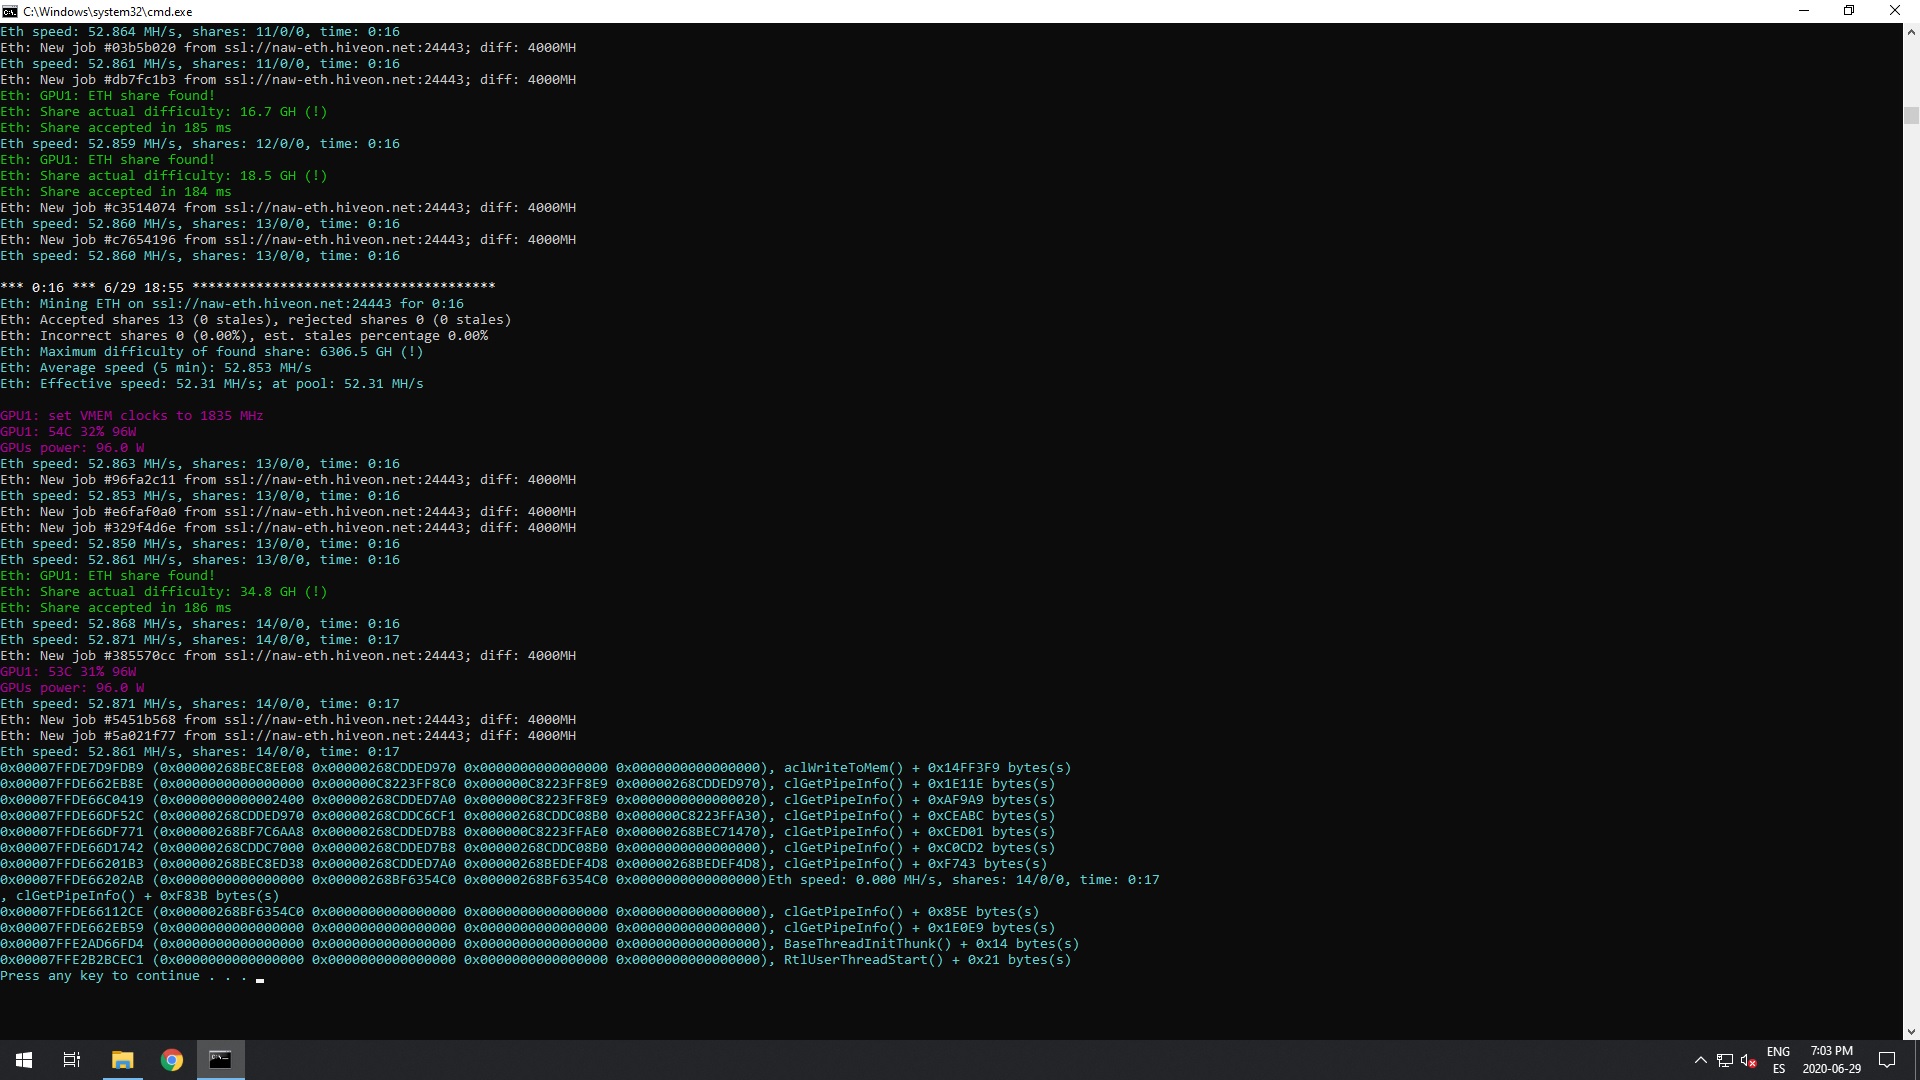Click the 'New job #03b5b020' line
Screen dimensions: 1920x1080
pyautogui.click(x=288, y=48)
